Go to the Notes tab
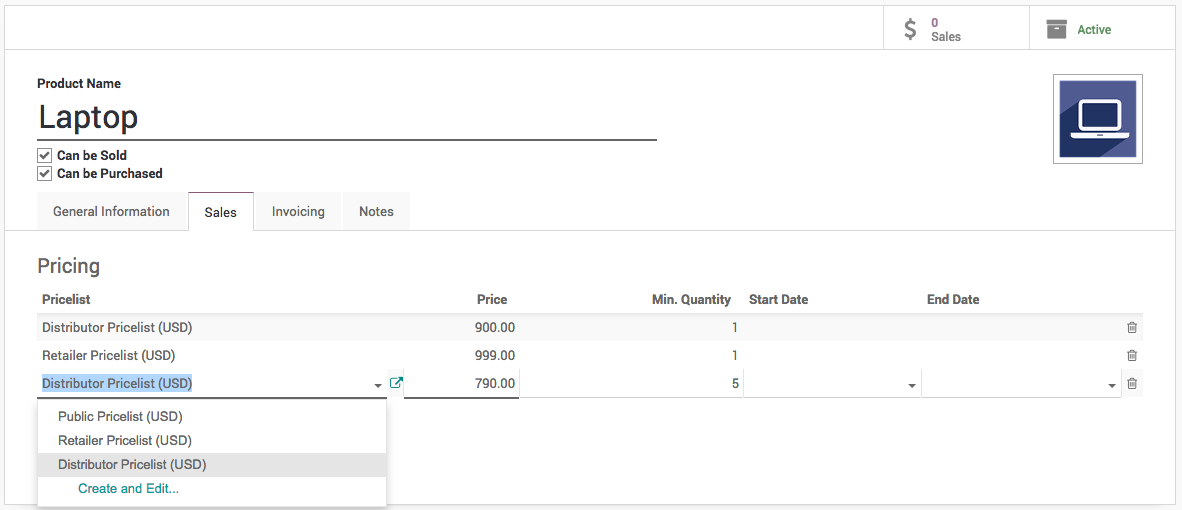 tap(376, 212)
